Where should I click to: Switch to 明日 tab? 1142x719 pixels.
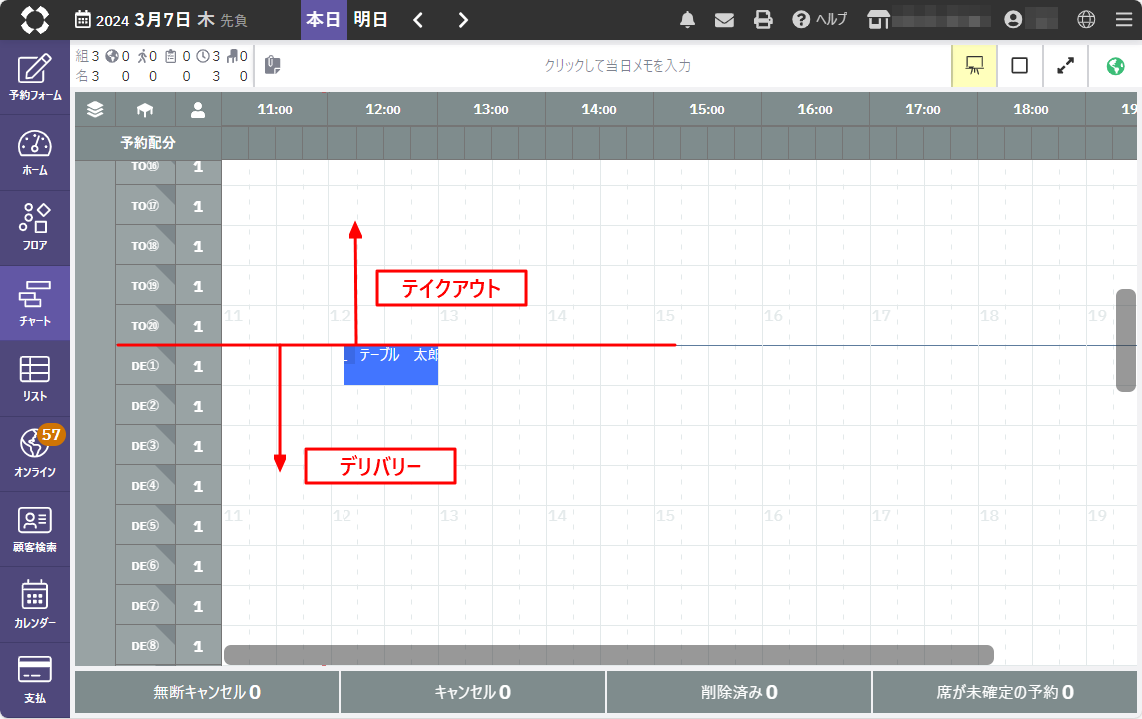click(x=370, y=20)
